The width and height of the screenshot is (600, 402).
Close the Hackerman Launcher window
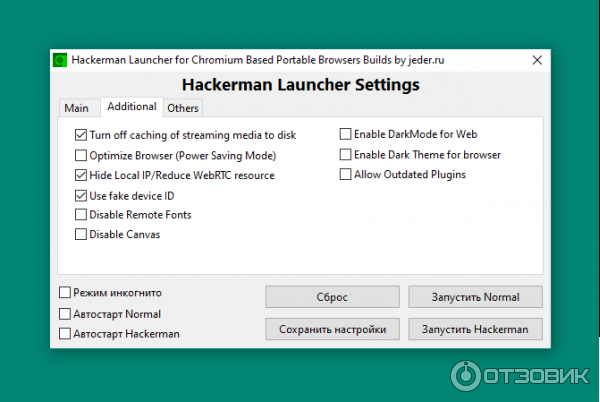click(537, 60)
